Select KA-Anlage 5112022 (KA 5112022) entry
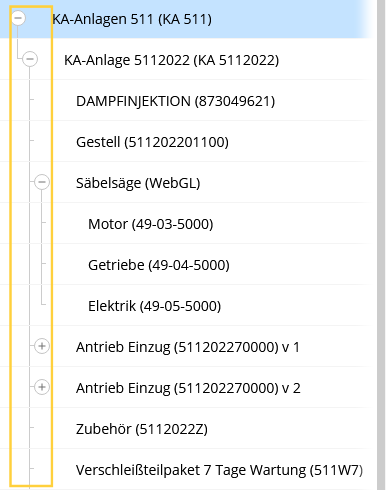This screenshot has width=386, height=490. tap(171, 60)
